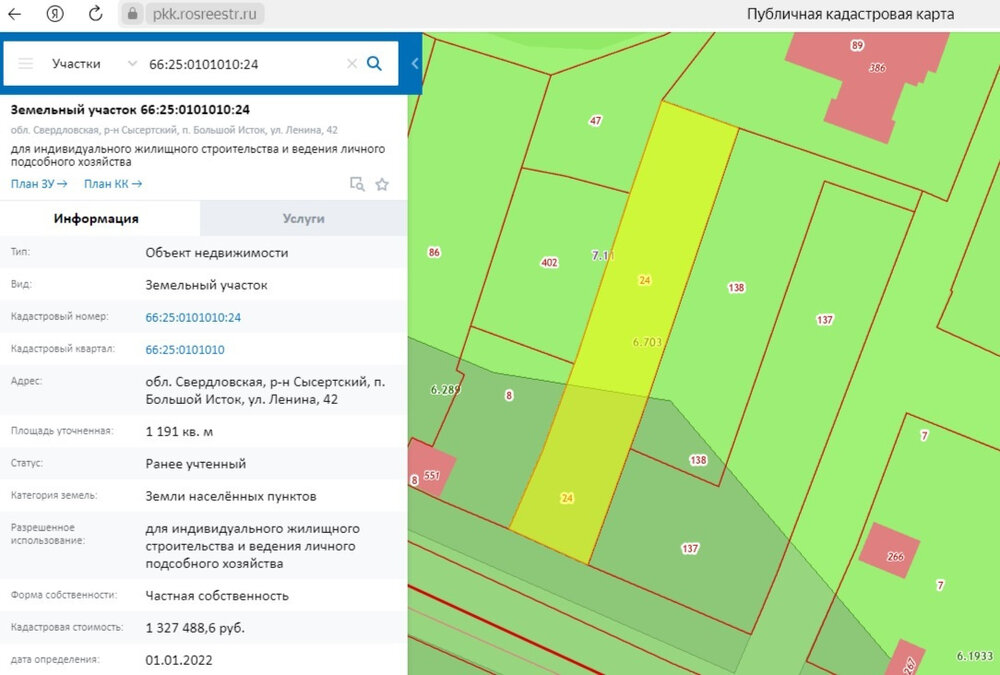Viewport: 1000px width, 675px height.
Task: Switch to Услуги tab
Action: (304, 218)
